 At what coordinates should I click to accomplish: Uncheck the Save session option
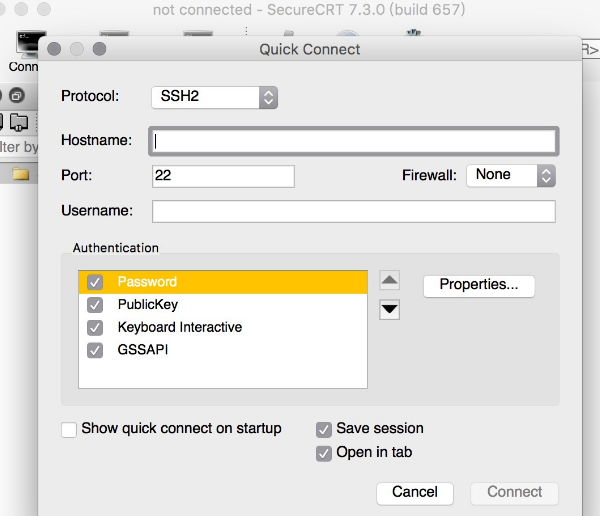[324, 429]
